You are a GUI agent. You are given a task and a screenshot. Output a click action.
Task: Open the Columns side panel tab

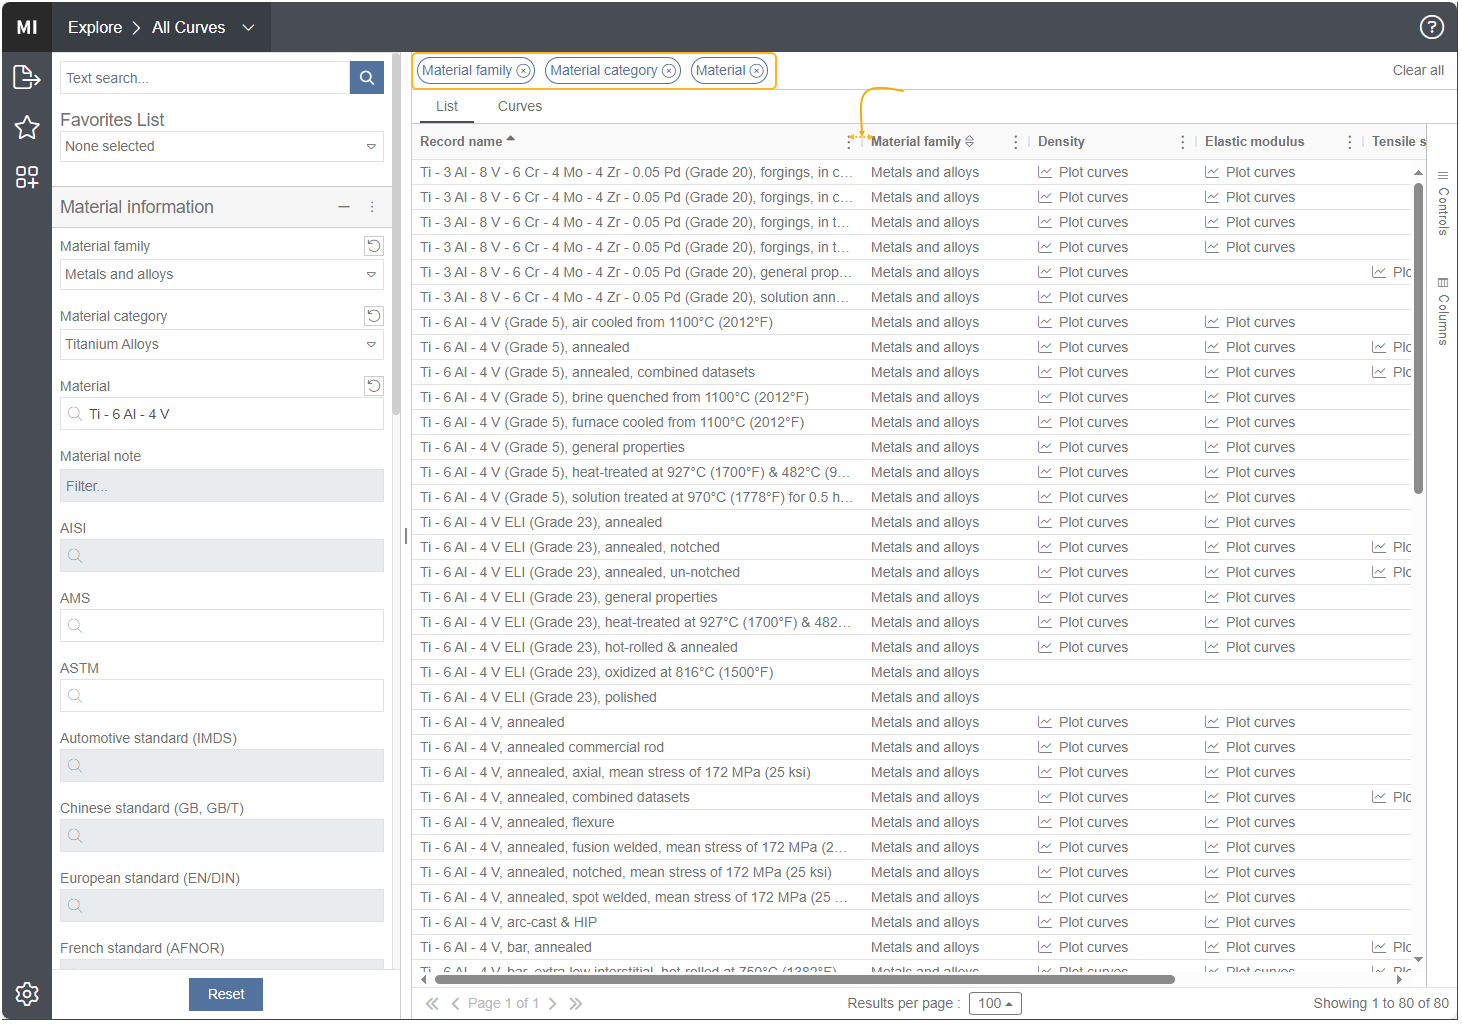click(1443, 311)
